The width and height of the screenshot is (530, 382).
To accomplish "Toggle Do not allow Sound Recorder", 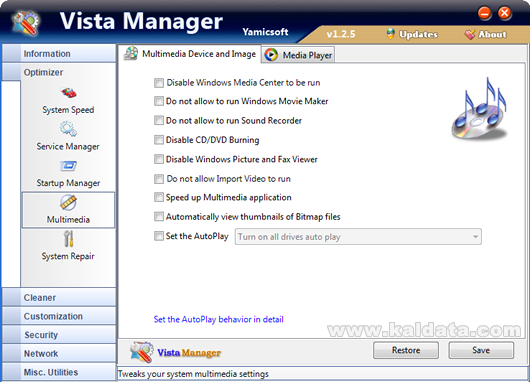I will [159, 120].
